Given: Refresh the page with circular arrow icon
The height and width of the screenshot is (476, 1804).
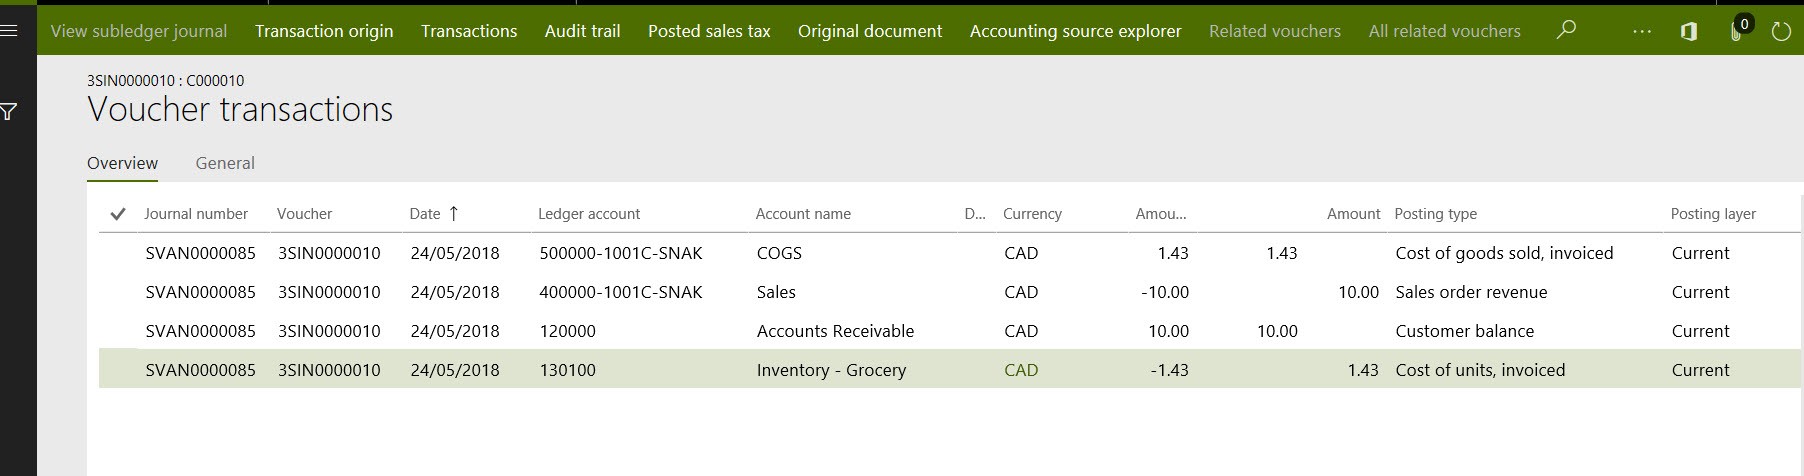Looking at the screenshot, I should click(1781, 32).
